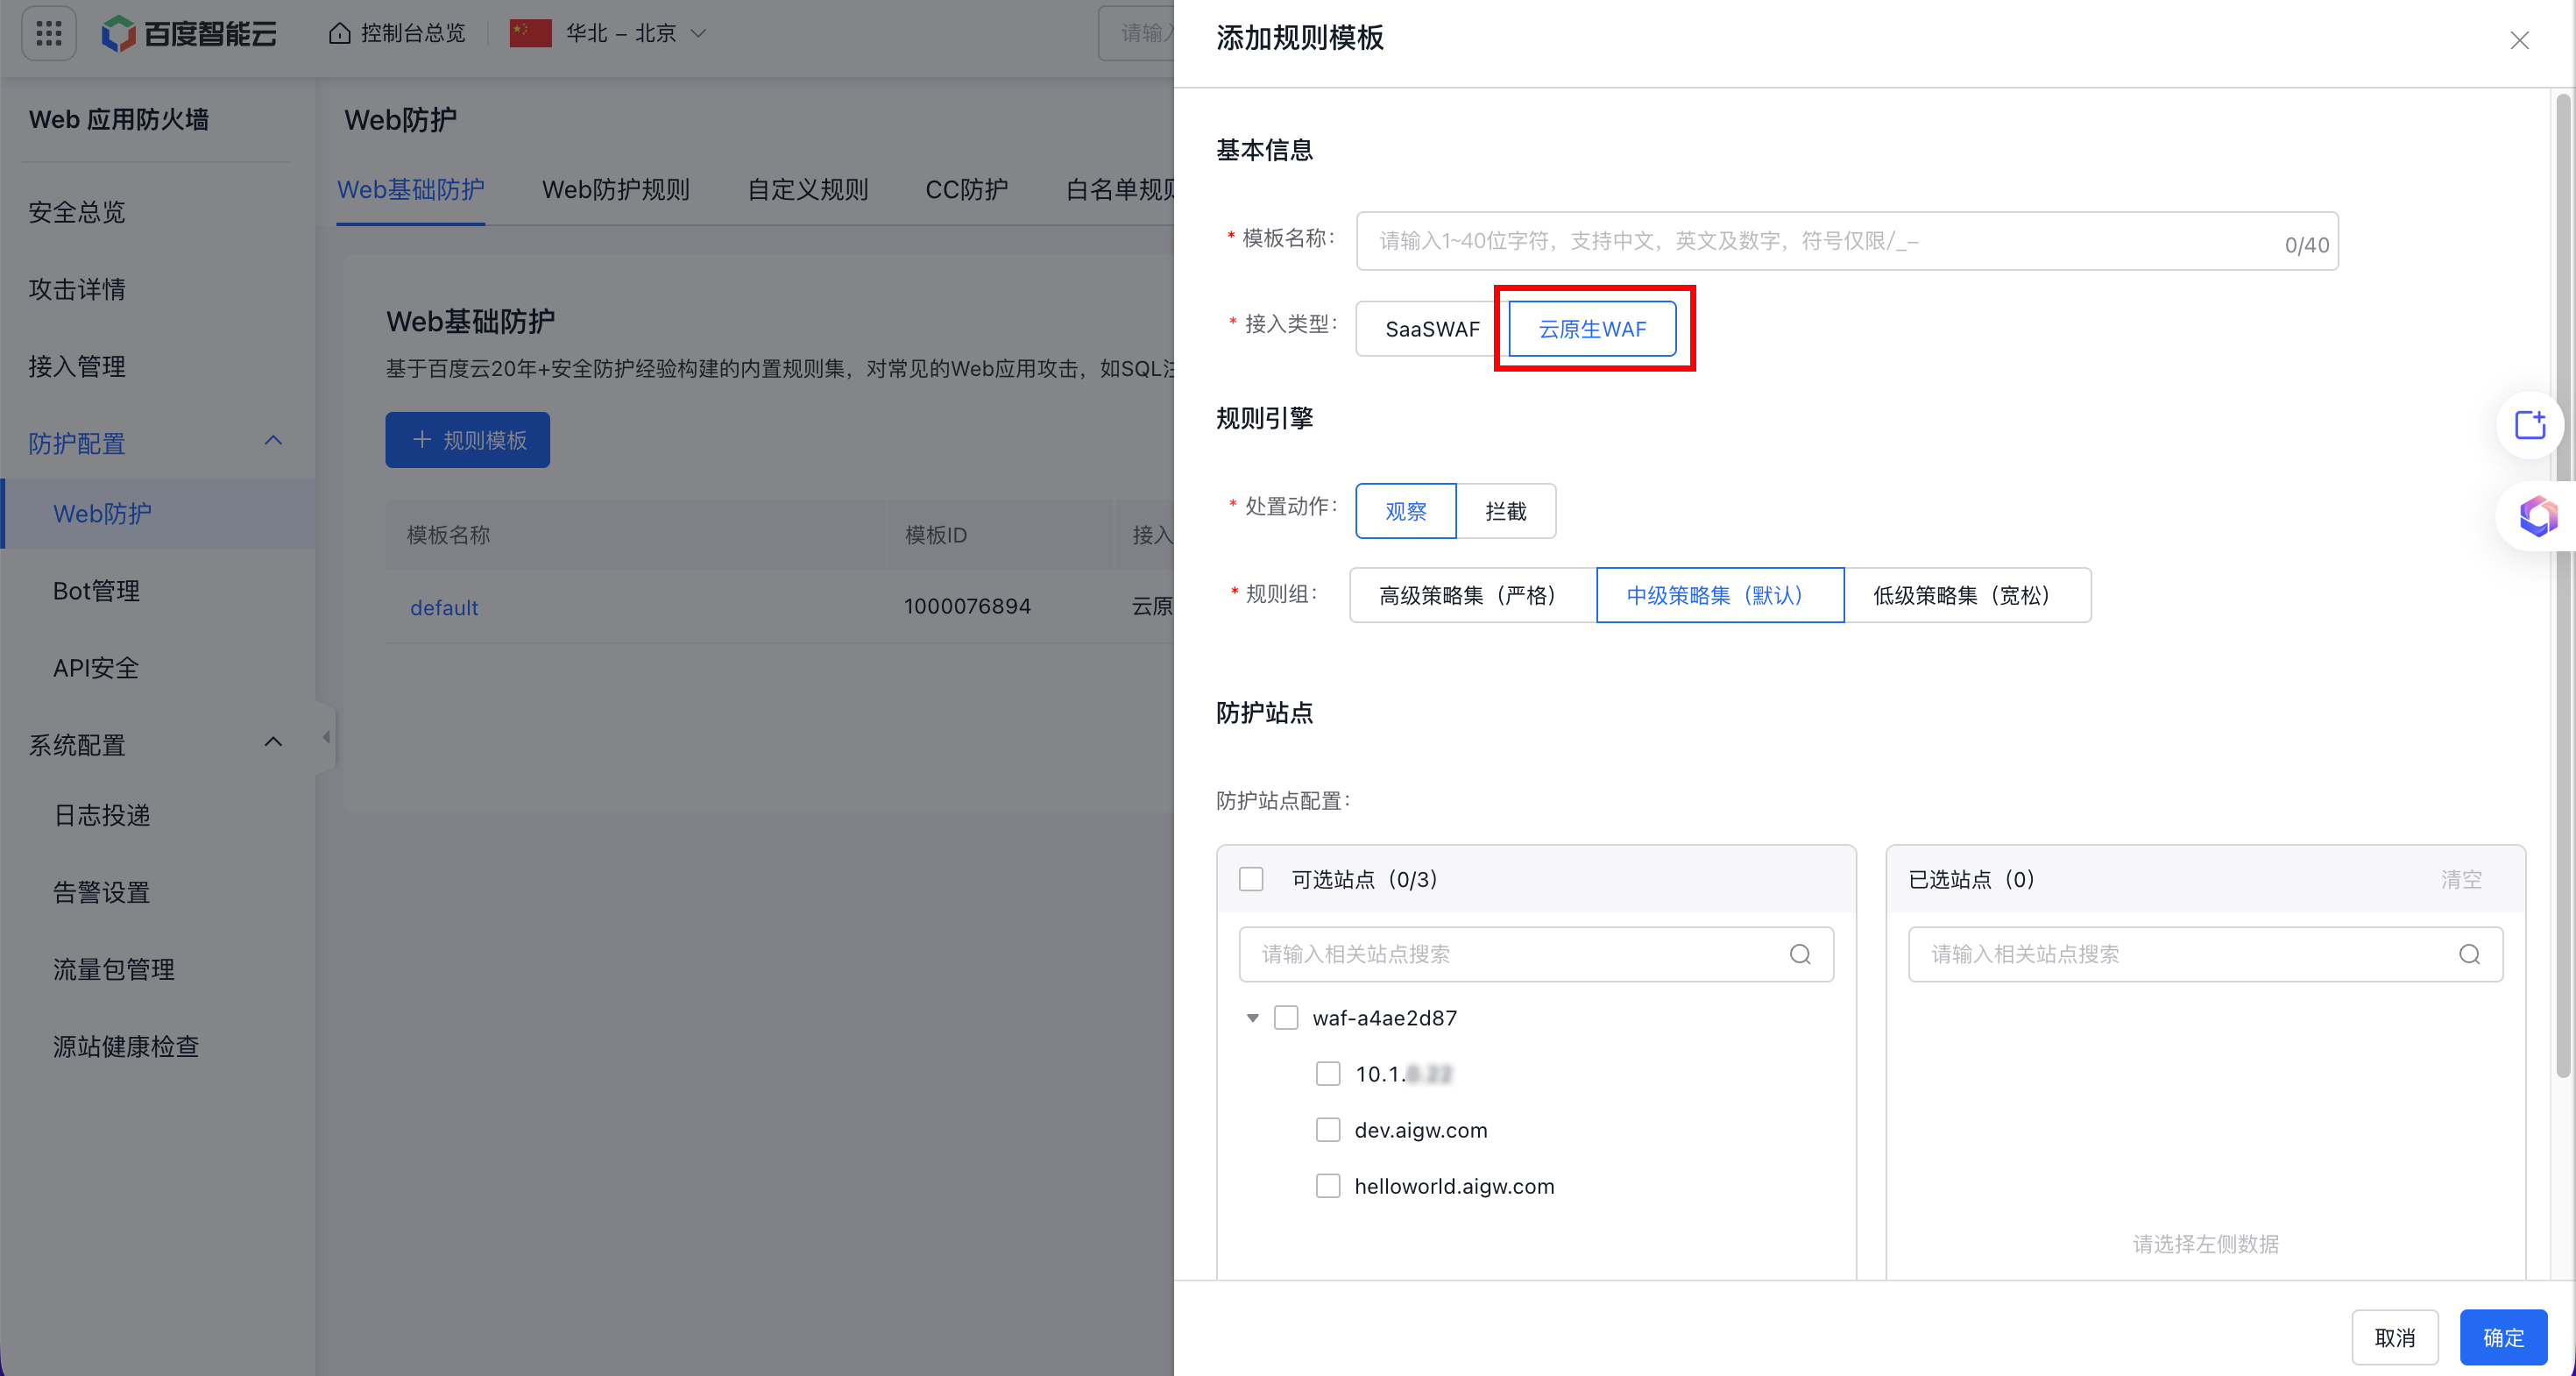Screen dimensions: 2576x1376
Task: Open the AI assistant floating icon
Action: pyautogui.click(x=2537, y=516)
